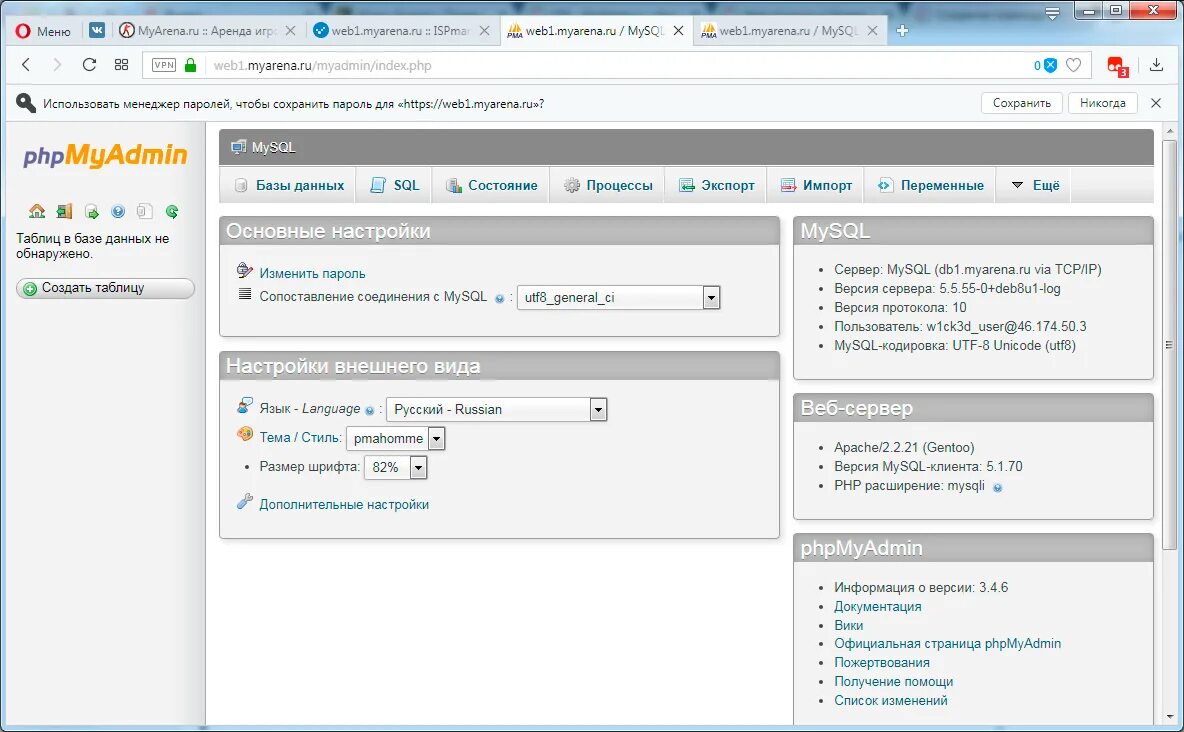Open Speed Dial grid icon
The width and height of the screenshot is (1184, 732).
pos(121,65)
